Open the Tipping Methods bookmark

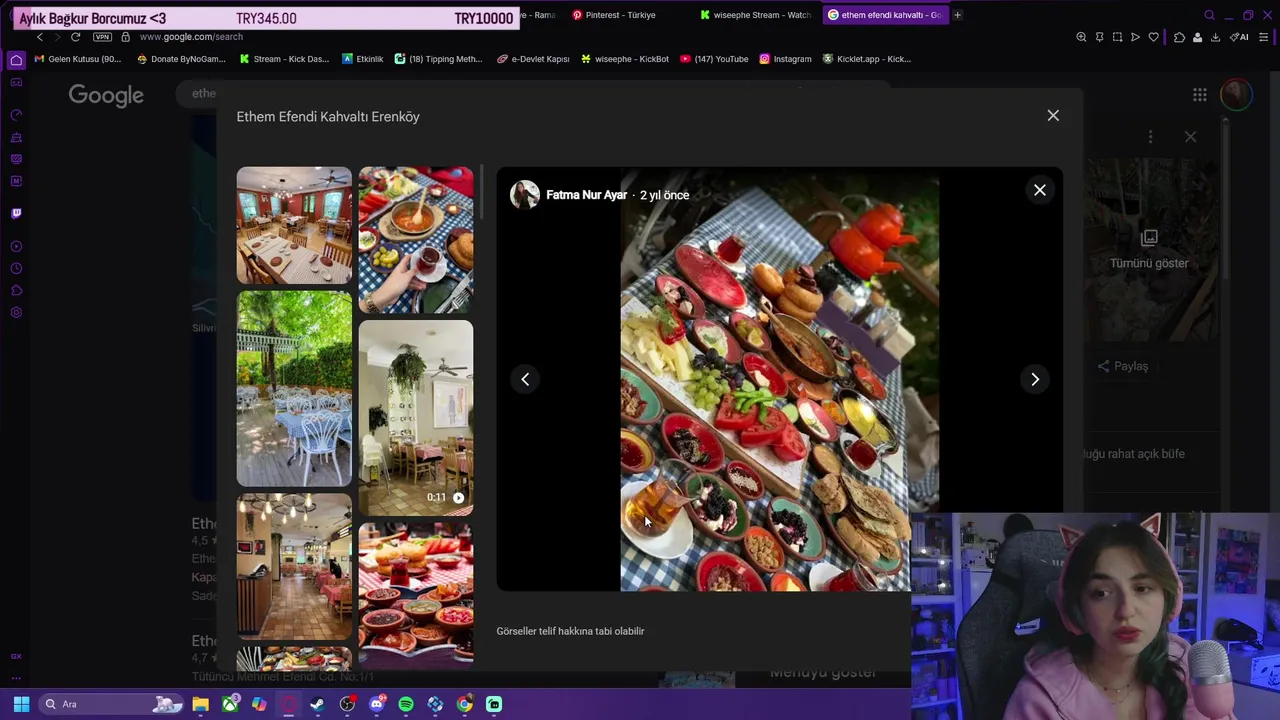pos(438,59)
